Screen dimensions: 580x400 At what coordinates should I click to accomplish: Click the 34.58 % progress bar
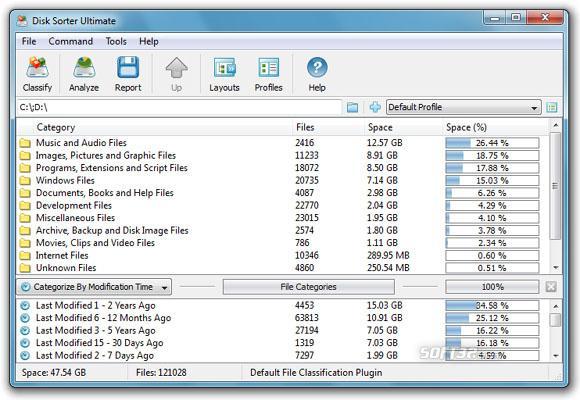pos(492,306)
